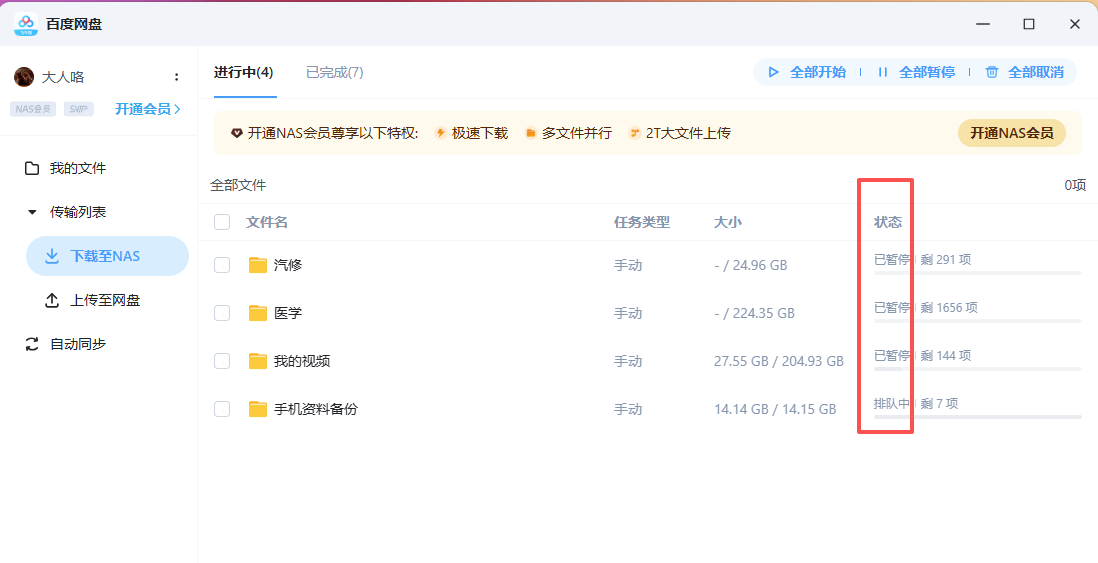Click the 全部暂停 button
Viewport: 1098px width, 563px height.
(916, 72)
